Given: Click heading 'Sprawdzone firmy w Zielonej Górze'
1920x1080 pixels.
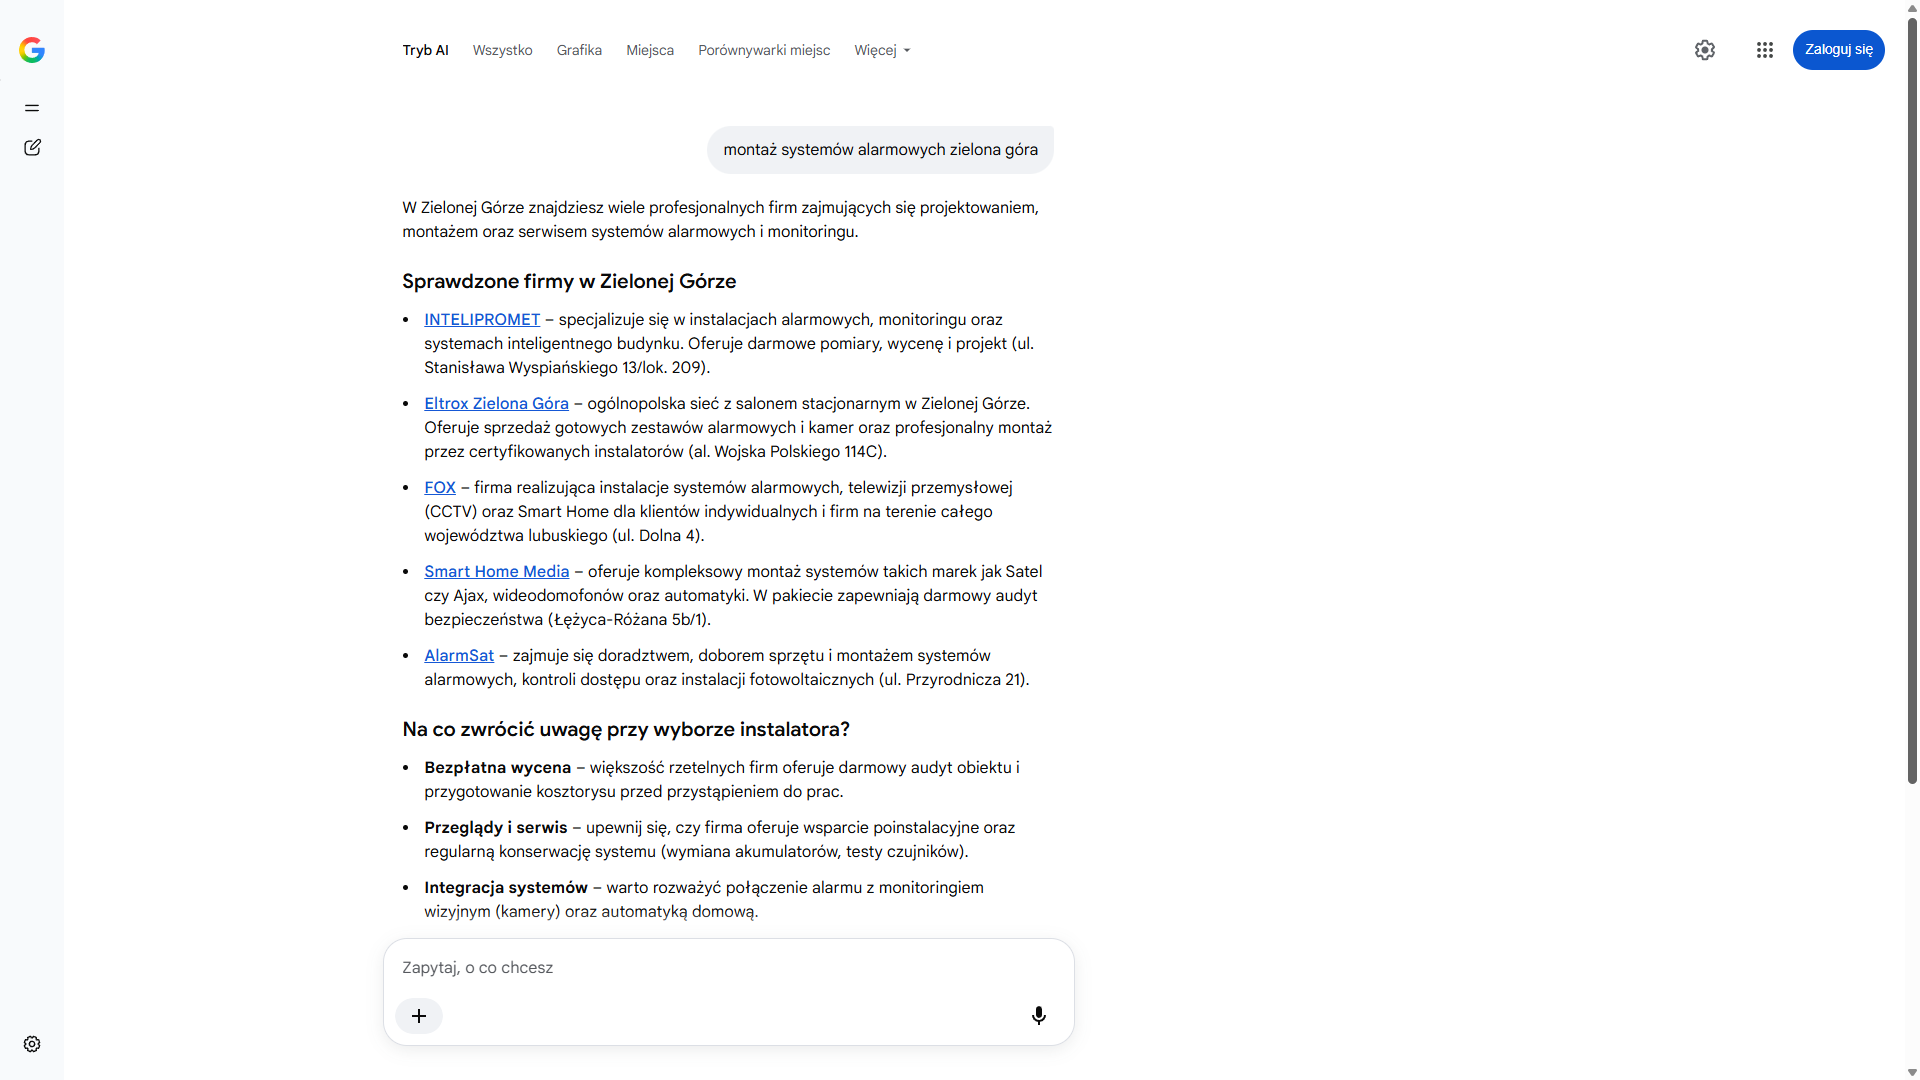Looking at the screenshot, I should [x=569, y=282].
